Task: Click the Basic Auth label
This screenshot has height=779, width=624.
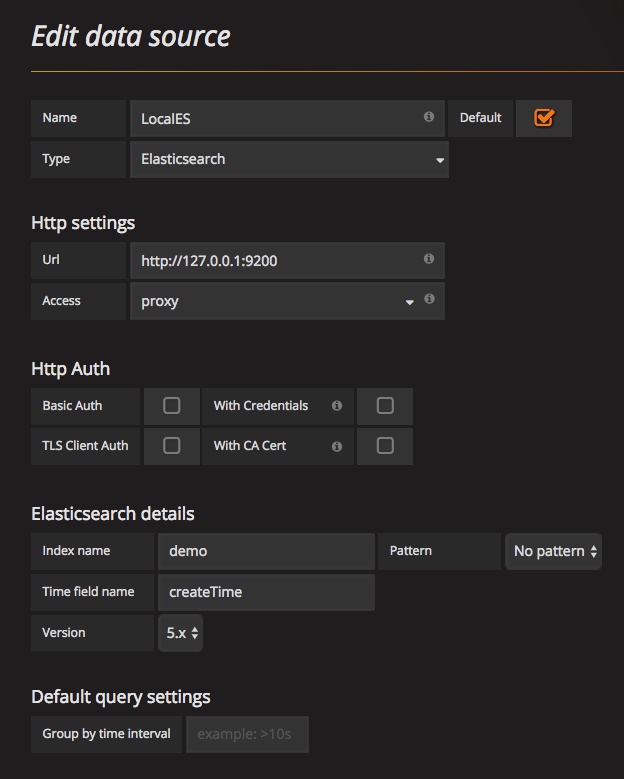Action: tap(72, 406)
